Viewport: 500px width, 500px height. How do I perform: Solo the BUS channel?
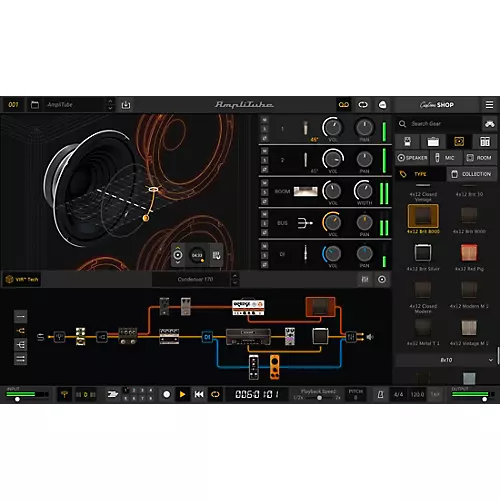pos(264,223)
